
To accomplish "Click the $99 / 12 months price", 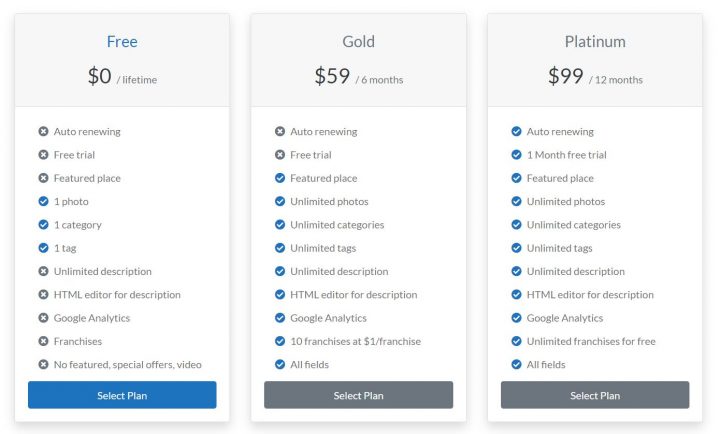I will pos(595,76).
